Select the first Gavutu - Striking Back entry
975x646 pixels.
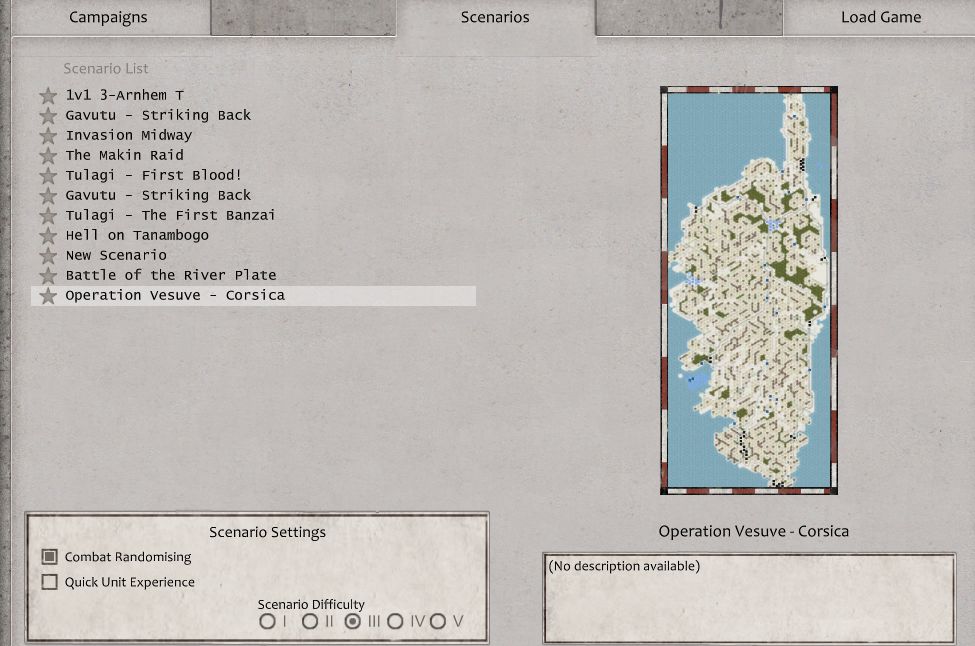click(158, 115)
